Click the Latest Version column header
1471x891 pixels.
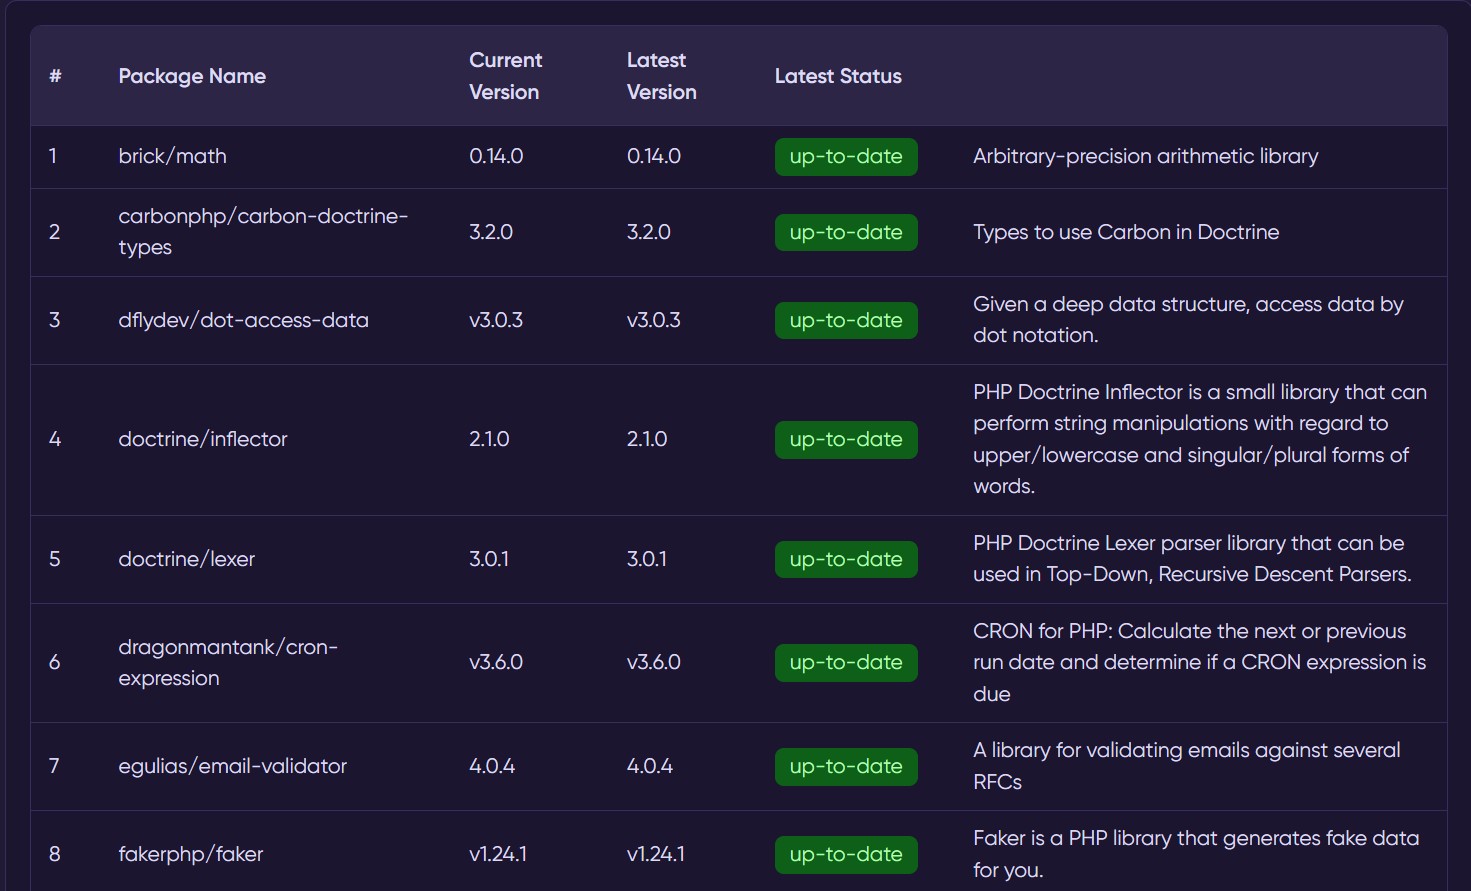click(x=661, y=76)
